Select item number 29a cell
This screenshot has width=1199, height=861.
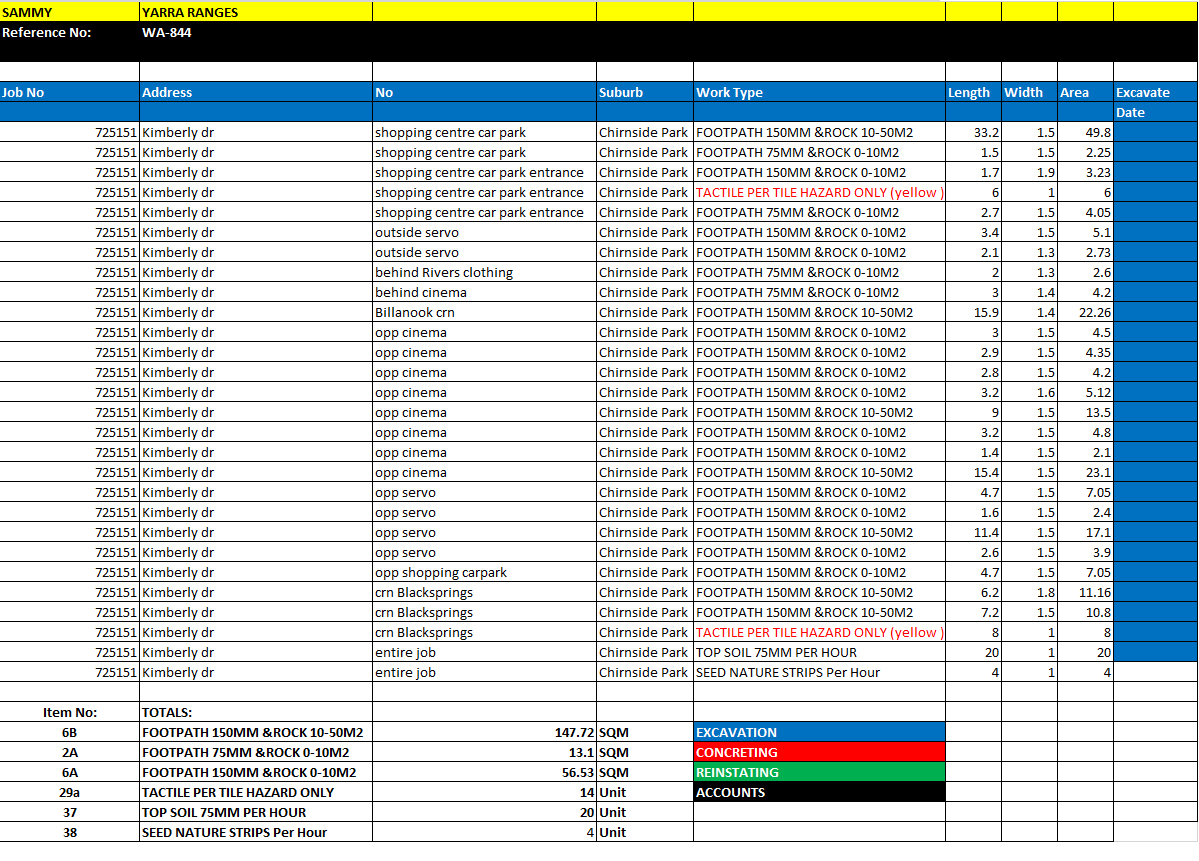click(x=69, y=792)
